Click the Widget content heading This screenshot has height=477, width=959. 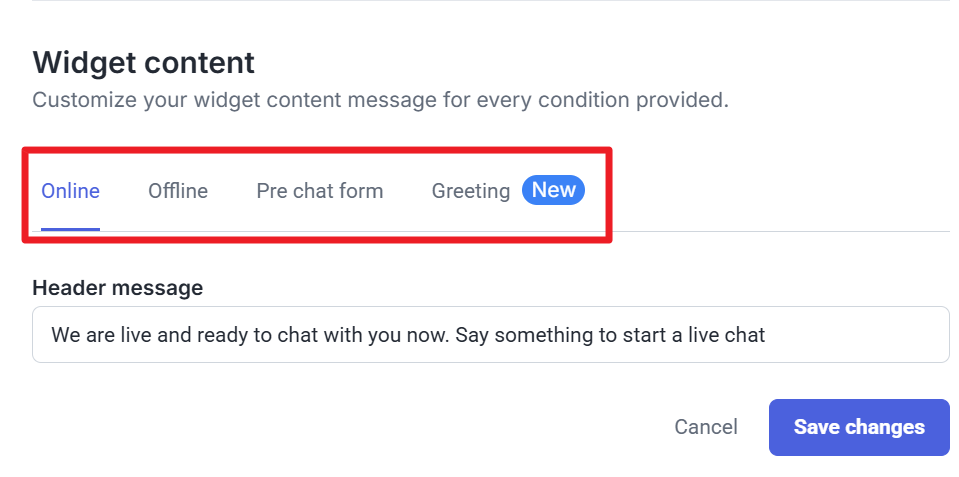tap(143, 63)
